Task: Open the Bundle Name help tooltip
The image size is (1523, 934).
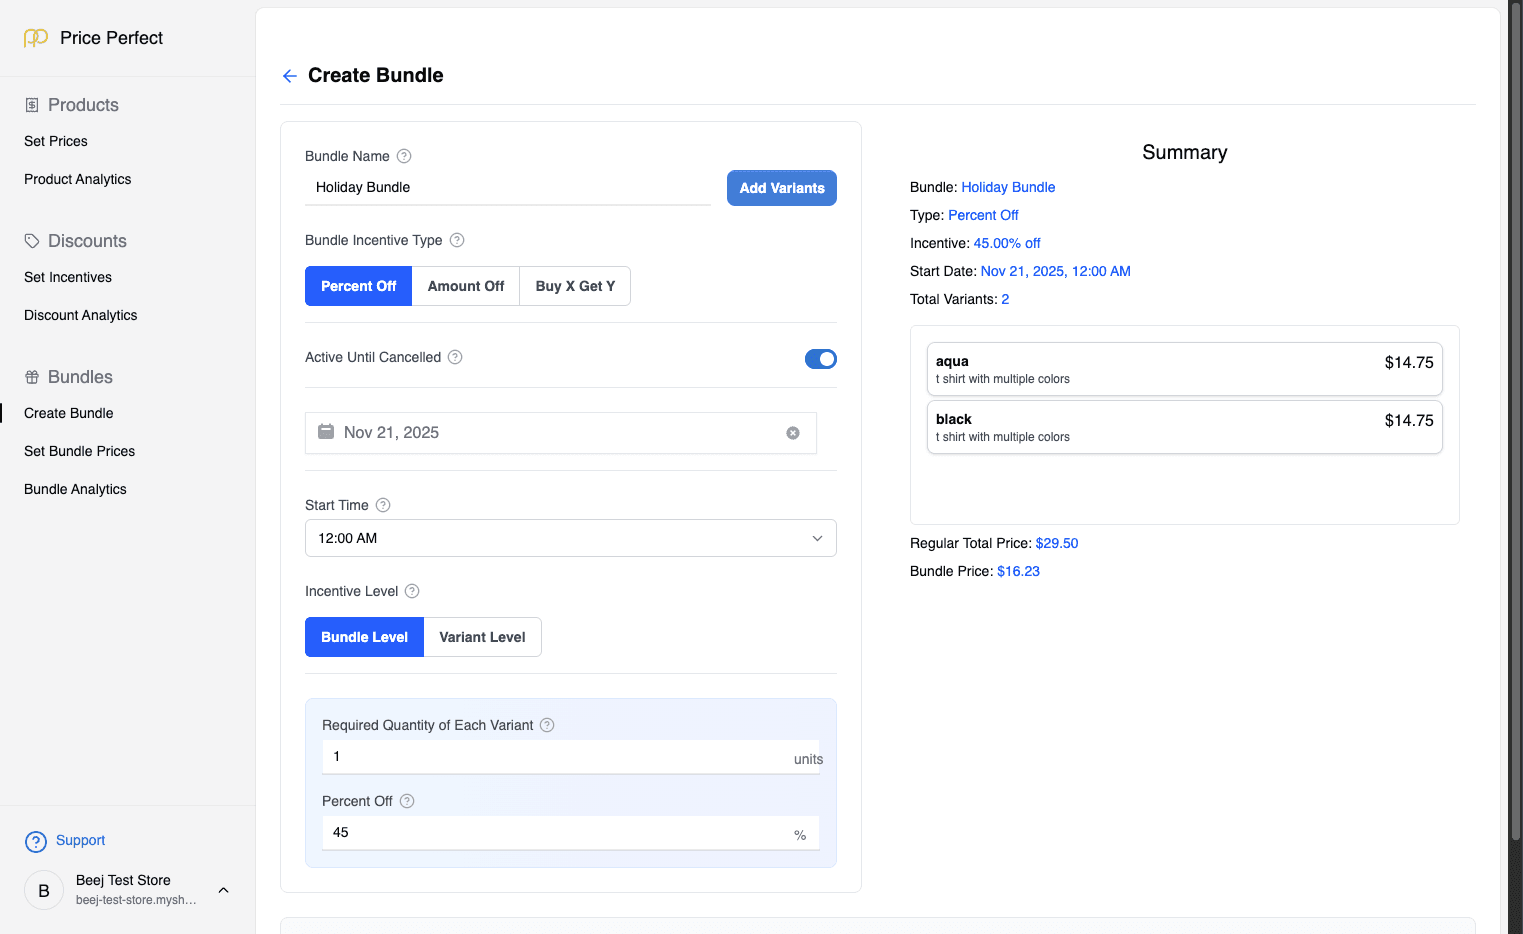Action: [x=404, y=156]
